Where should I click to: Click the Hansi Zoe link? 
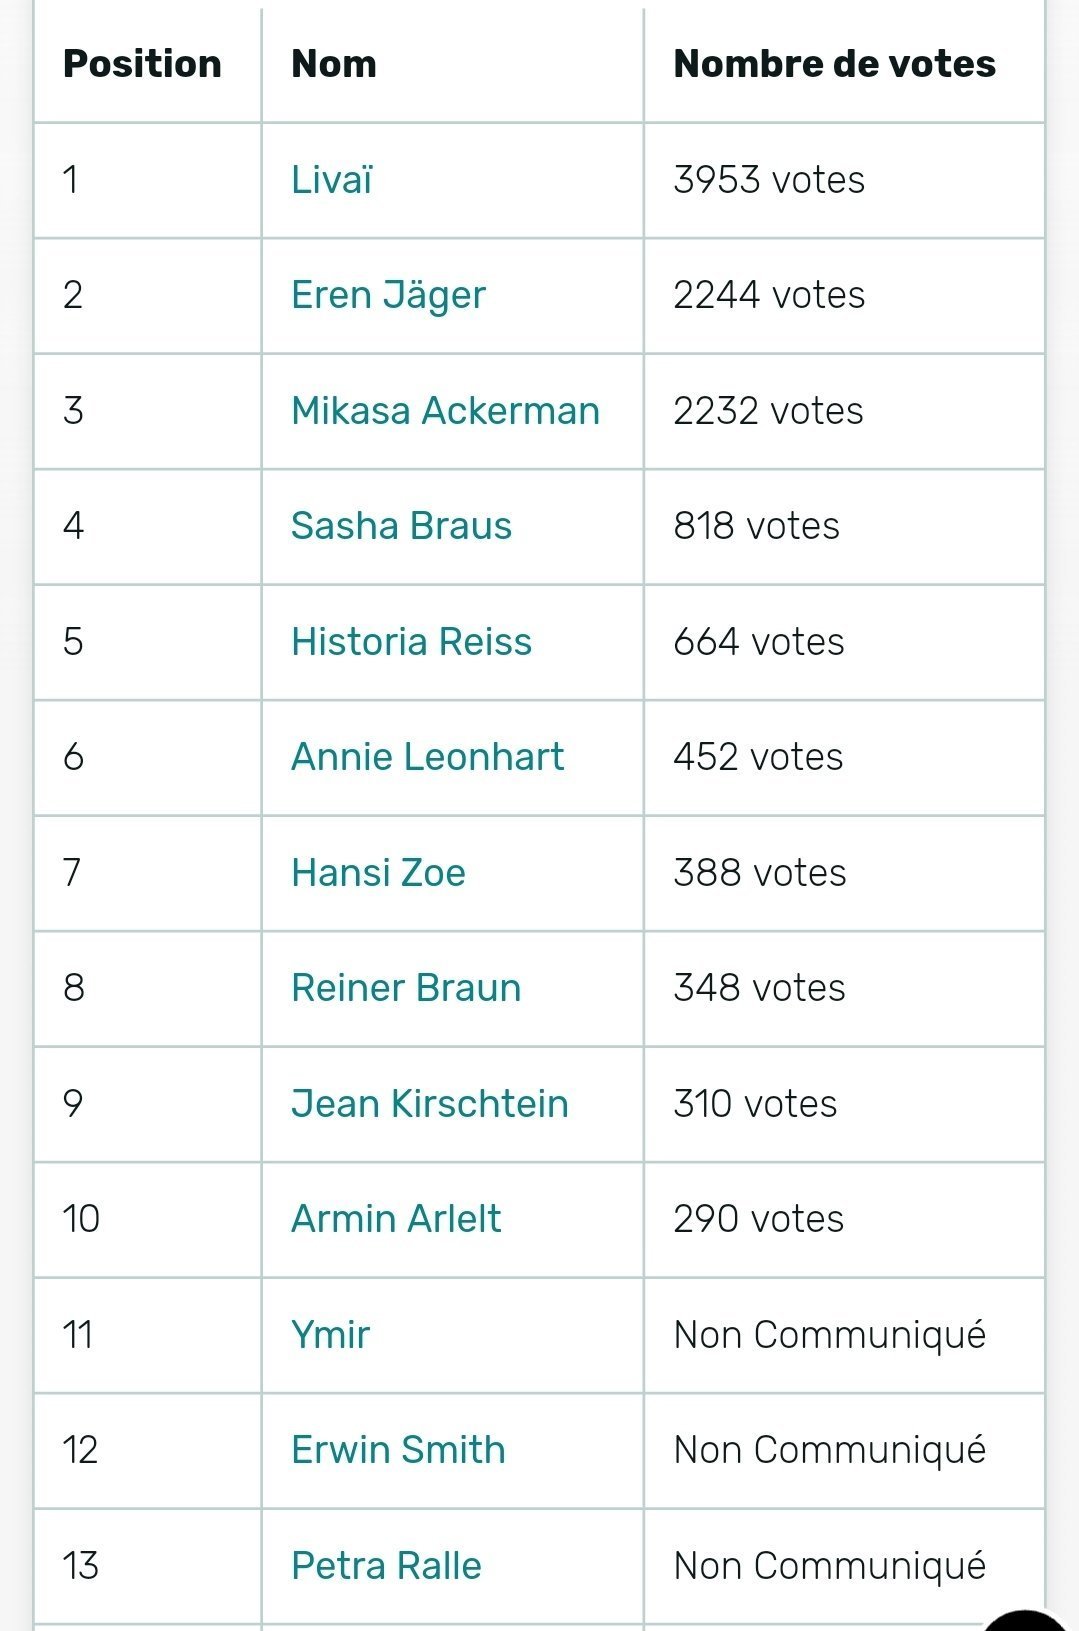(x=378, y=873)
